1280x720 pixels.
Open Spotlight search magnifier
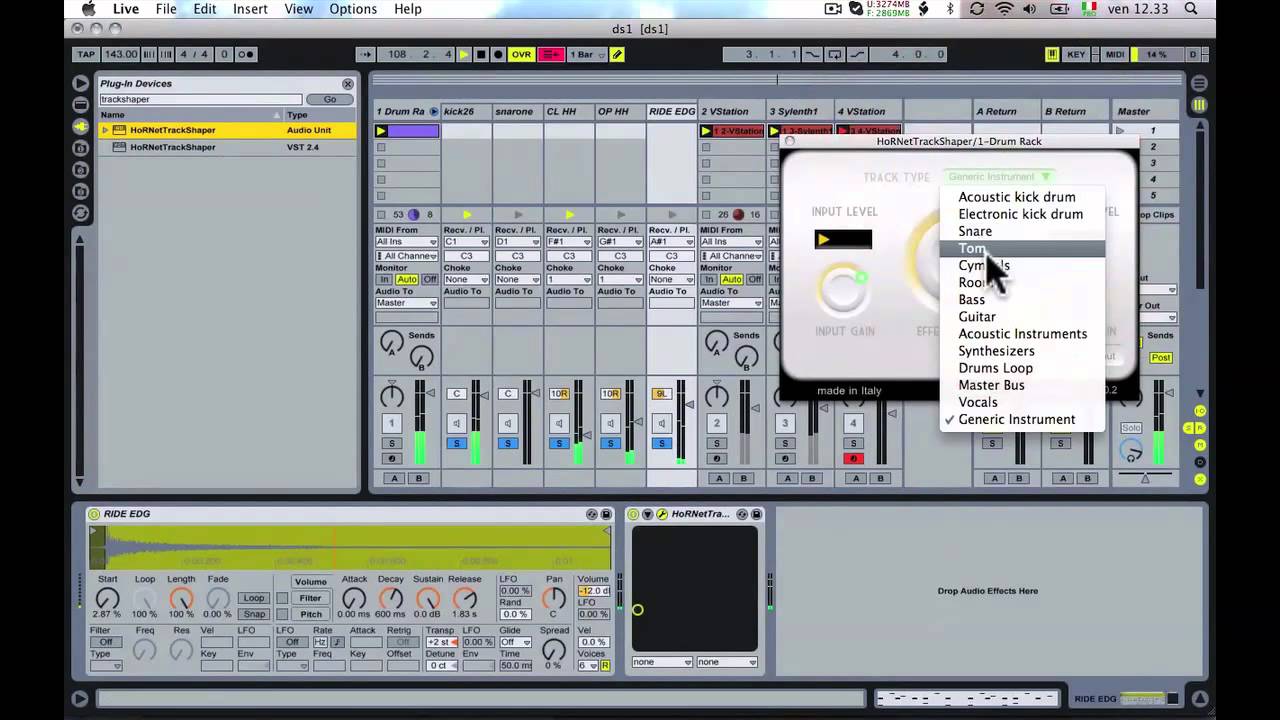pyautogui.click(x=1191, y=9)
